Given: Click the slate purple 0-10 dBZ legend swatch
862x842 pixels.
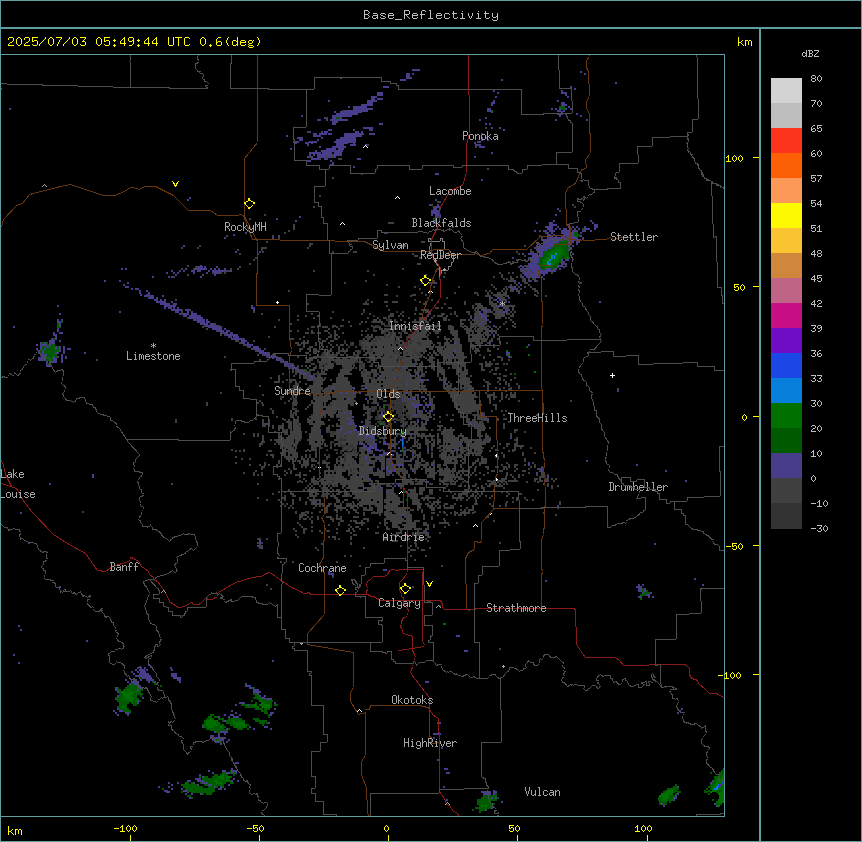Looking at the screenshot, I should pos(786,466).
